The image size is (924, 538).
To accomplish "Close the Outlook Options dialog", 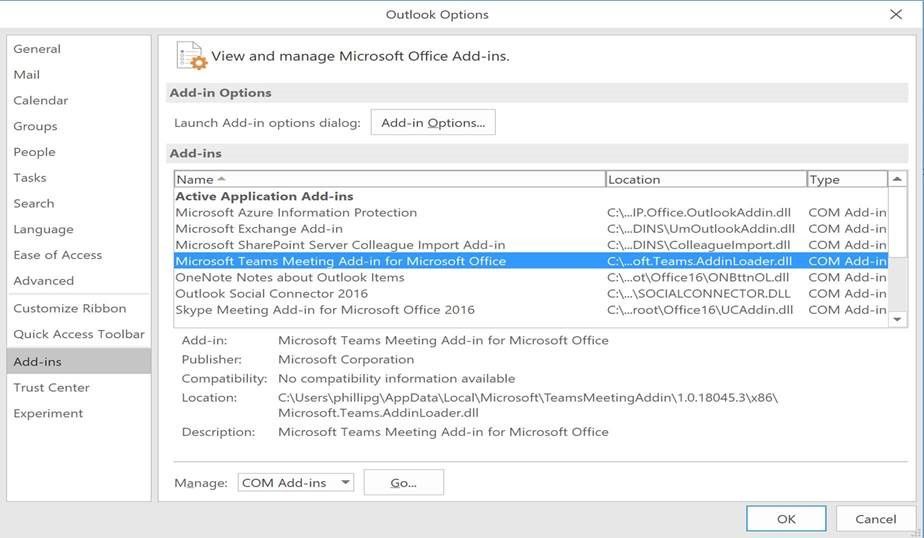I will (x=895, y=14).
